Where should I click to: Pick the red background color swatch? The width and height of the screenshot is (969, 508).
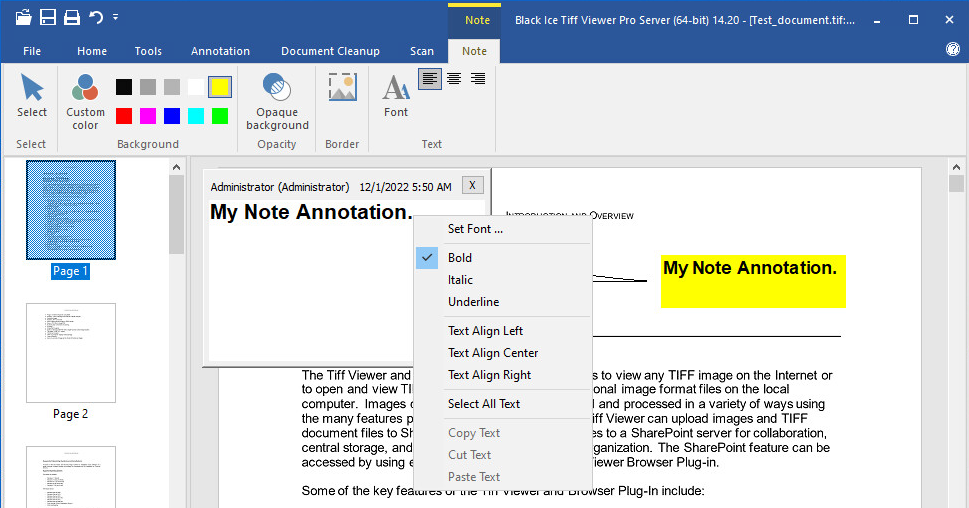coord(124,116)
